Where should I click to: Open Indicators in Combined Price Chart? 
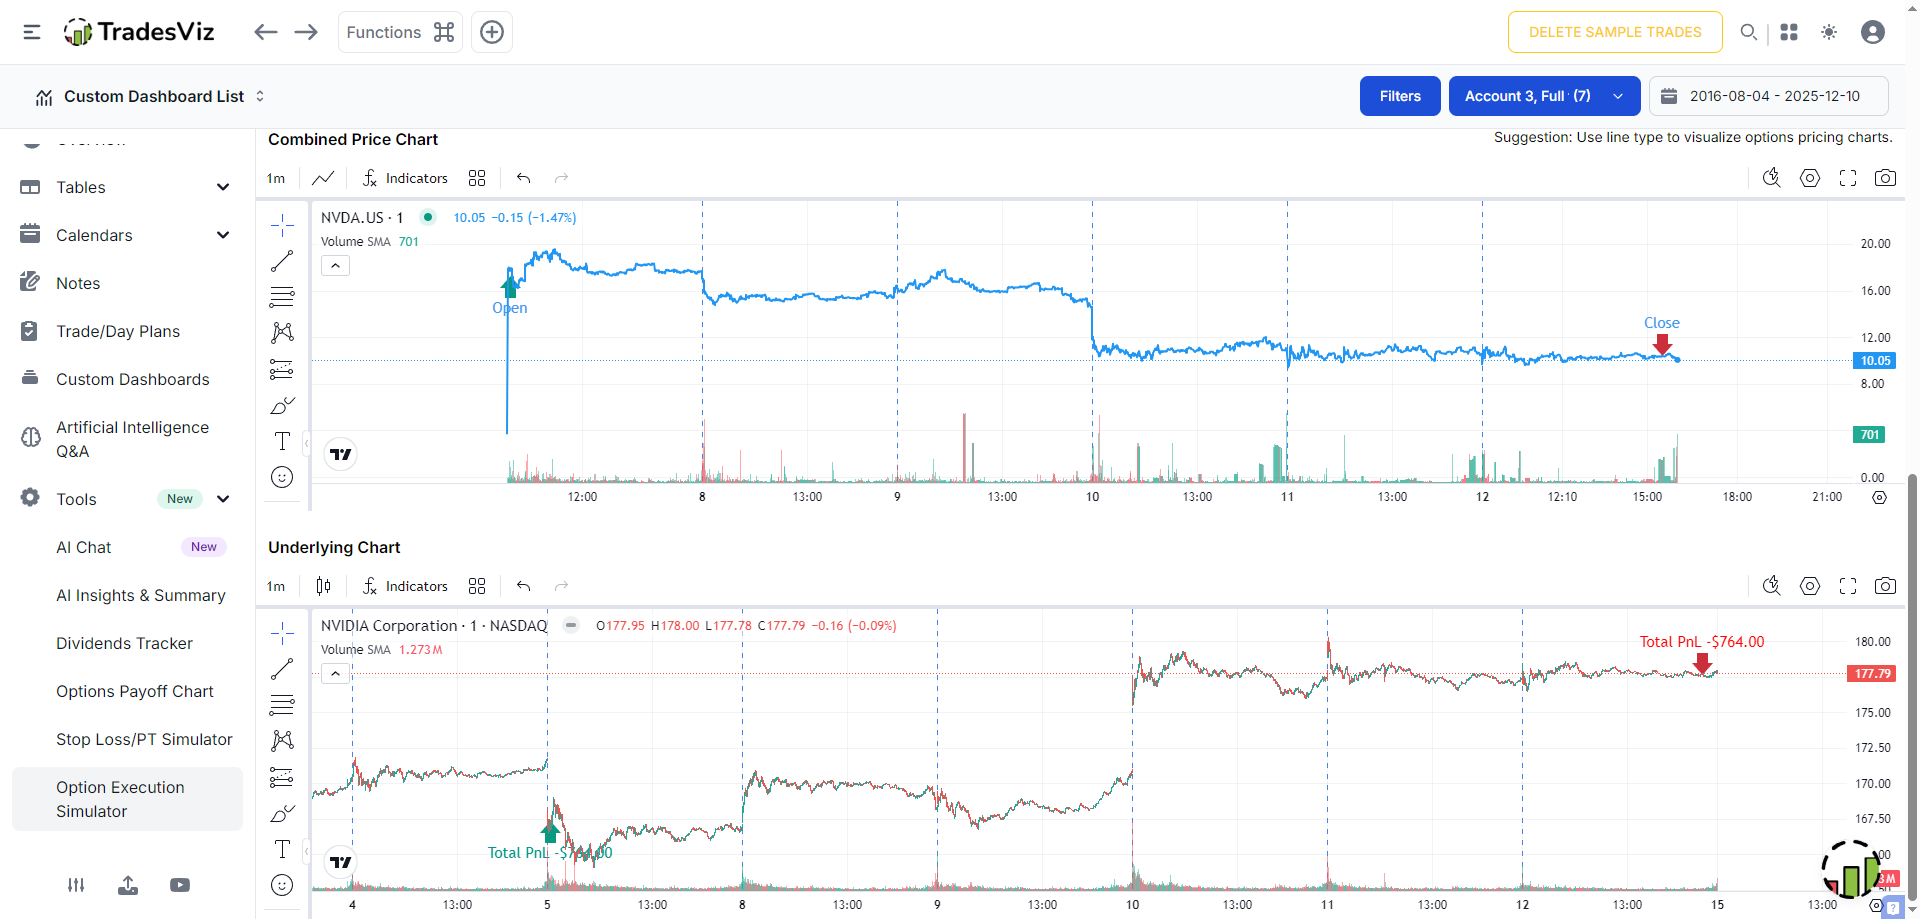tap(405, 178)
